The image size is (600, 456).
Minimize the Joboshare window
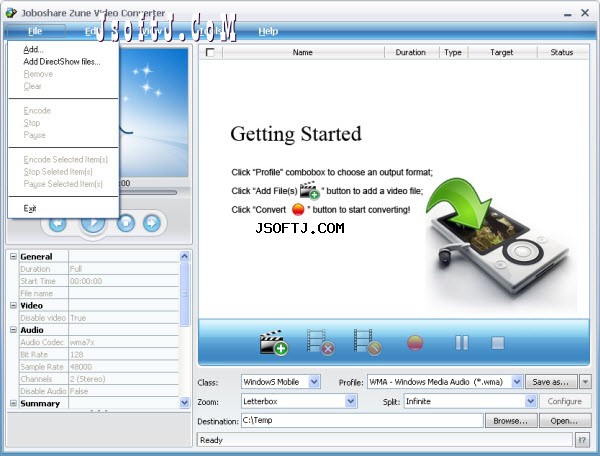(x=567, y=13)
